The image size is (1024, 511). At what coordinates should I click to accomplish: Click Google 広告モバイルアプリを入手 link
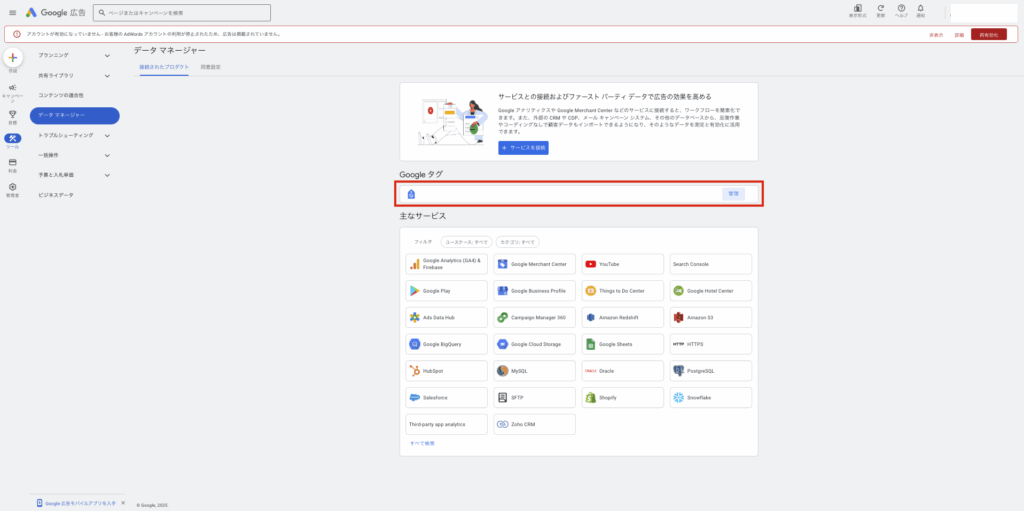80,503
